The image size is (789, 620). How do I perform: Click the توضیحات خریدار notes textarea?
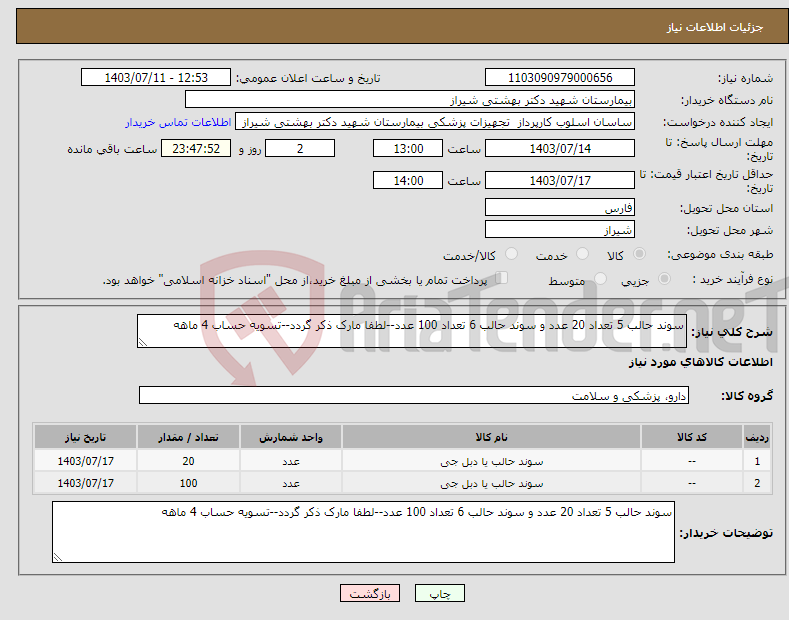point(363,532)
